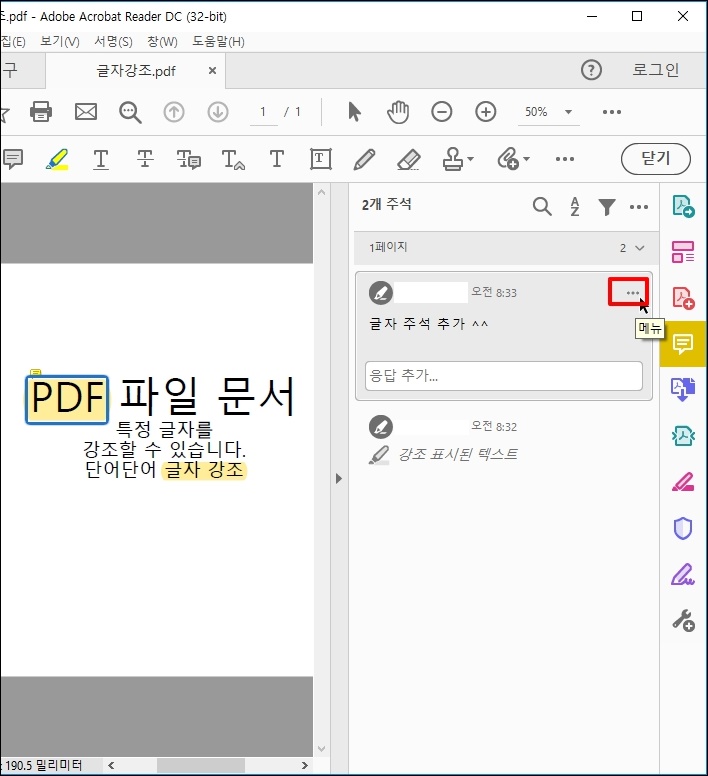Click the horizontal scrollbar right arrow
The width and height of the screenshot is (708, 776).
305,765
